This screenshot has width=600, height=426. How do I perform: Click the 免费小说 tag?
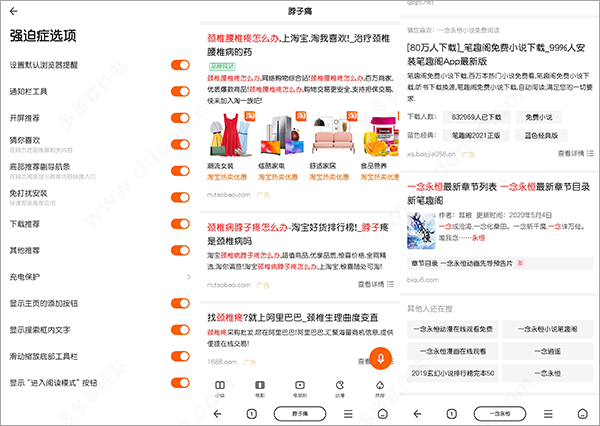(539, 117)
